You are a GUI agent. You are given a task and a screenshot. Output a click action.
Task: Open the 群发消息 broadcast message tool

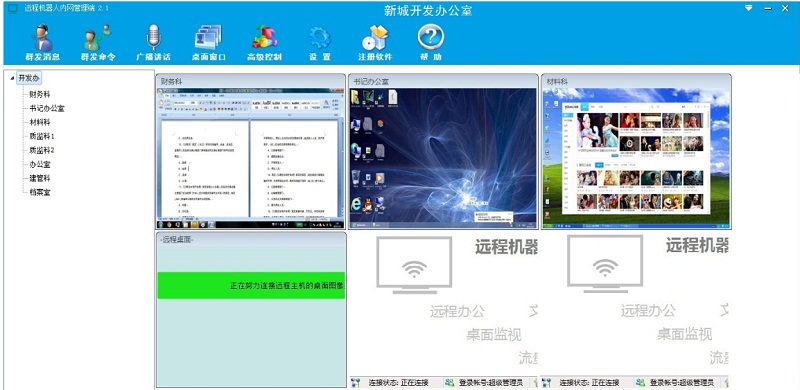point(43,43)
